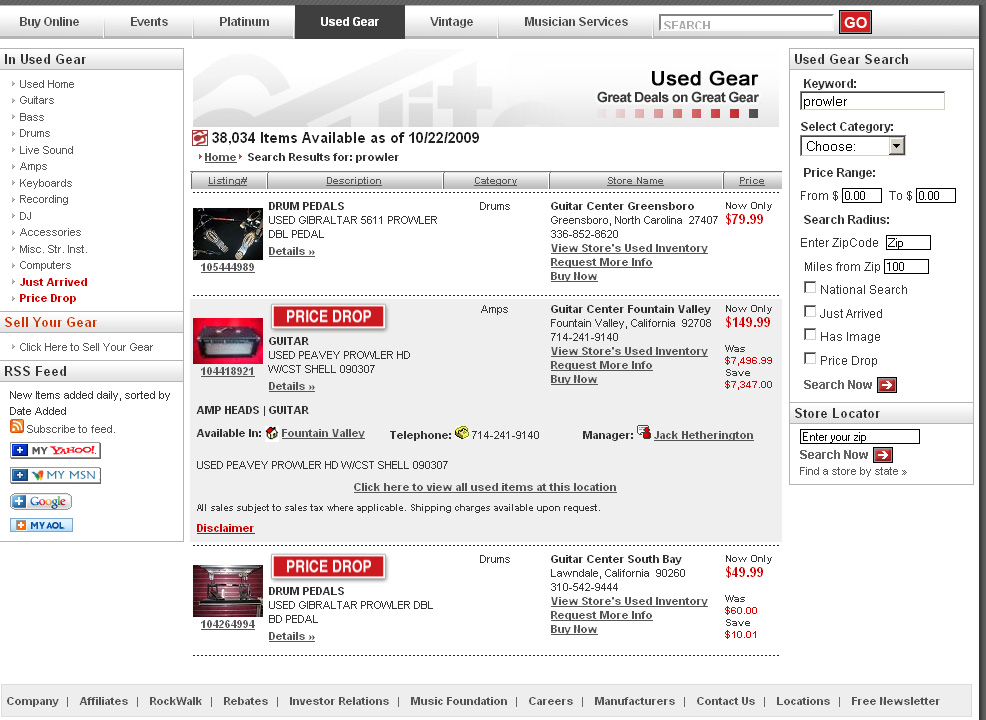Click the Price Range From field
The width and height of the screenshot is (986, 720).
pos(861,196)
